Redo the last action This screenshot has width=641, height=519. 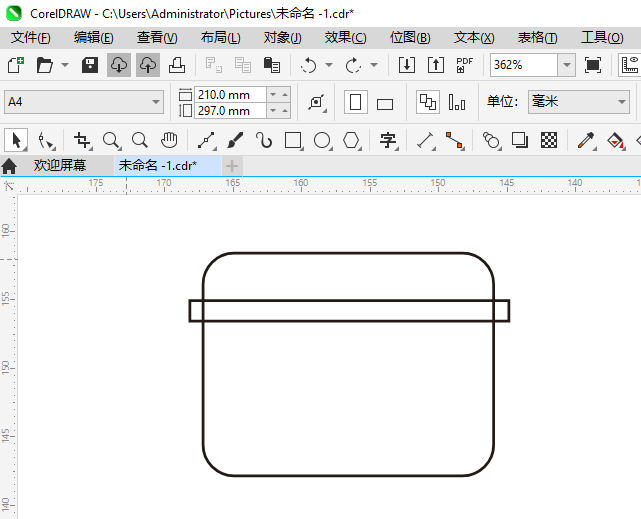(354, 65)
